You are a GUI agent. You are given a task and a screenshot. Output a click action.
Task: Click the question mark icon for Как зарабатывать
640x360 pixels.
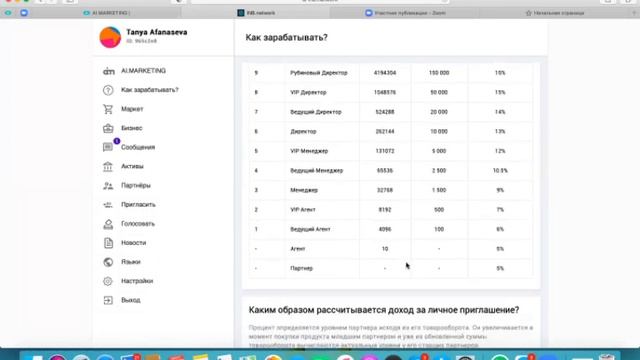pos(108,90)
